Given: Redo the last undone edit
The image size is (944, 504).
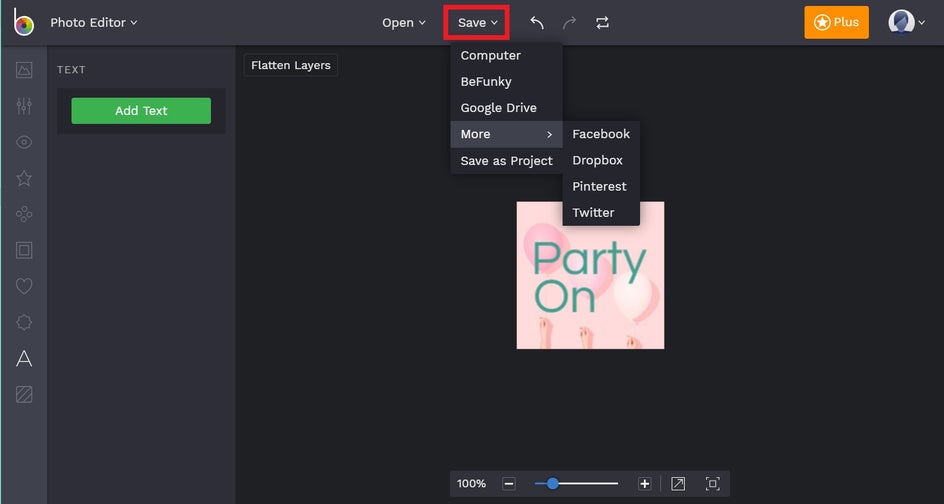Looking at the screenshot, I should pos(569,22).
